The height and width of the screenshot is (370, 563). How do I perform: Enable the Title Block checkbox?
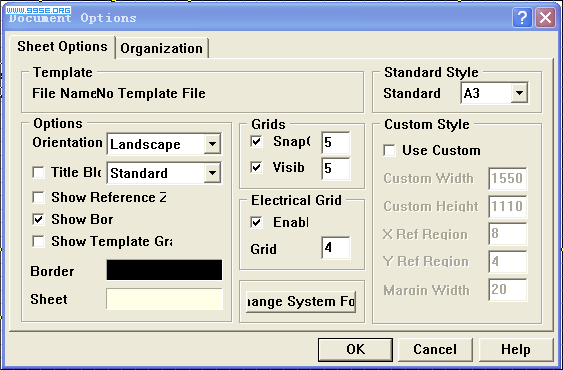coord(38,172)
